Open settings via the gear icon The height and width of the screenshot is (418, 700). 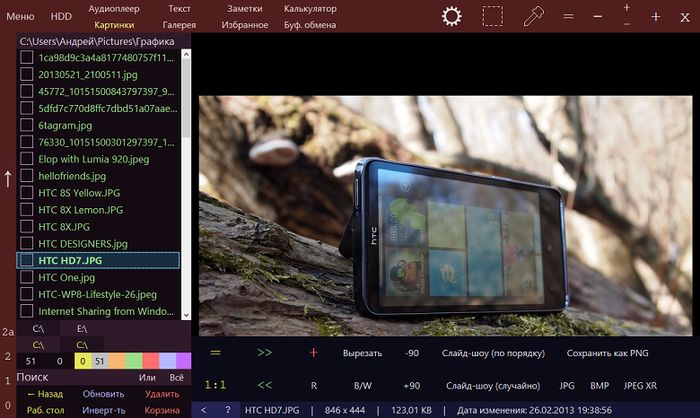coord(452,16)
